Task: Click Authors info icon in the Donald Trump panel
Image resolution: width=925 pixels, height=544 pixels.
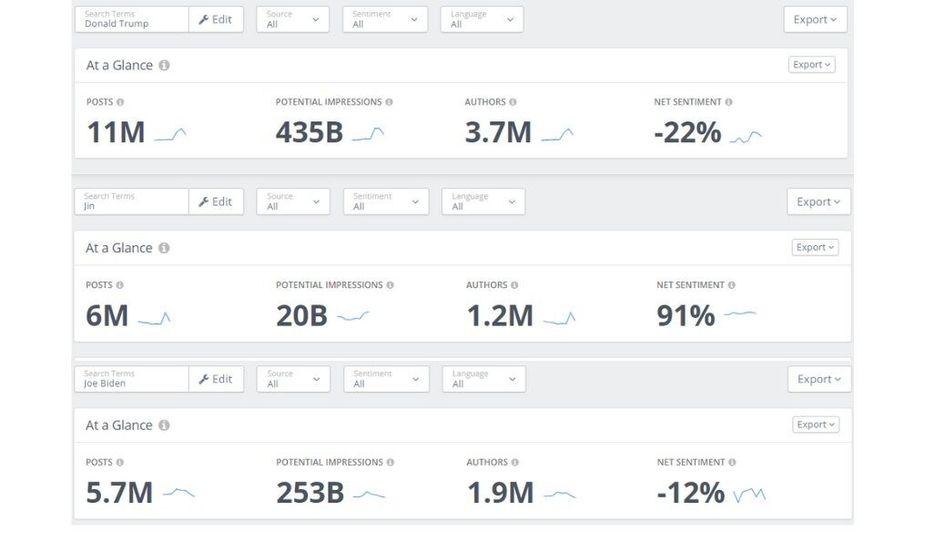Action: 513,102
